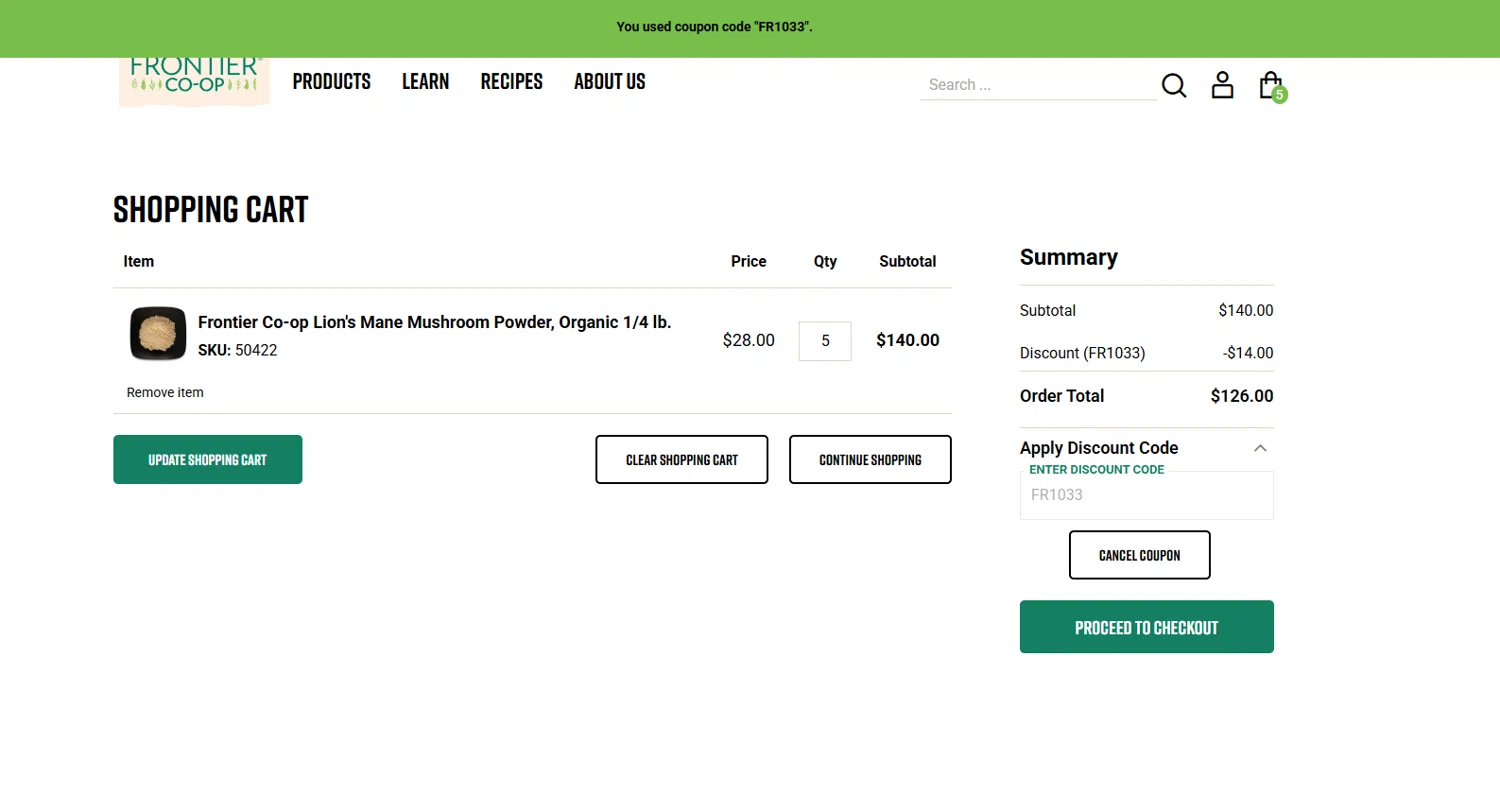Click the Price column header
Screen dimensions: 1500x797
pos(749,262)
